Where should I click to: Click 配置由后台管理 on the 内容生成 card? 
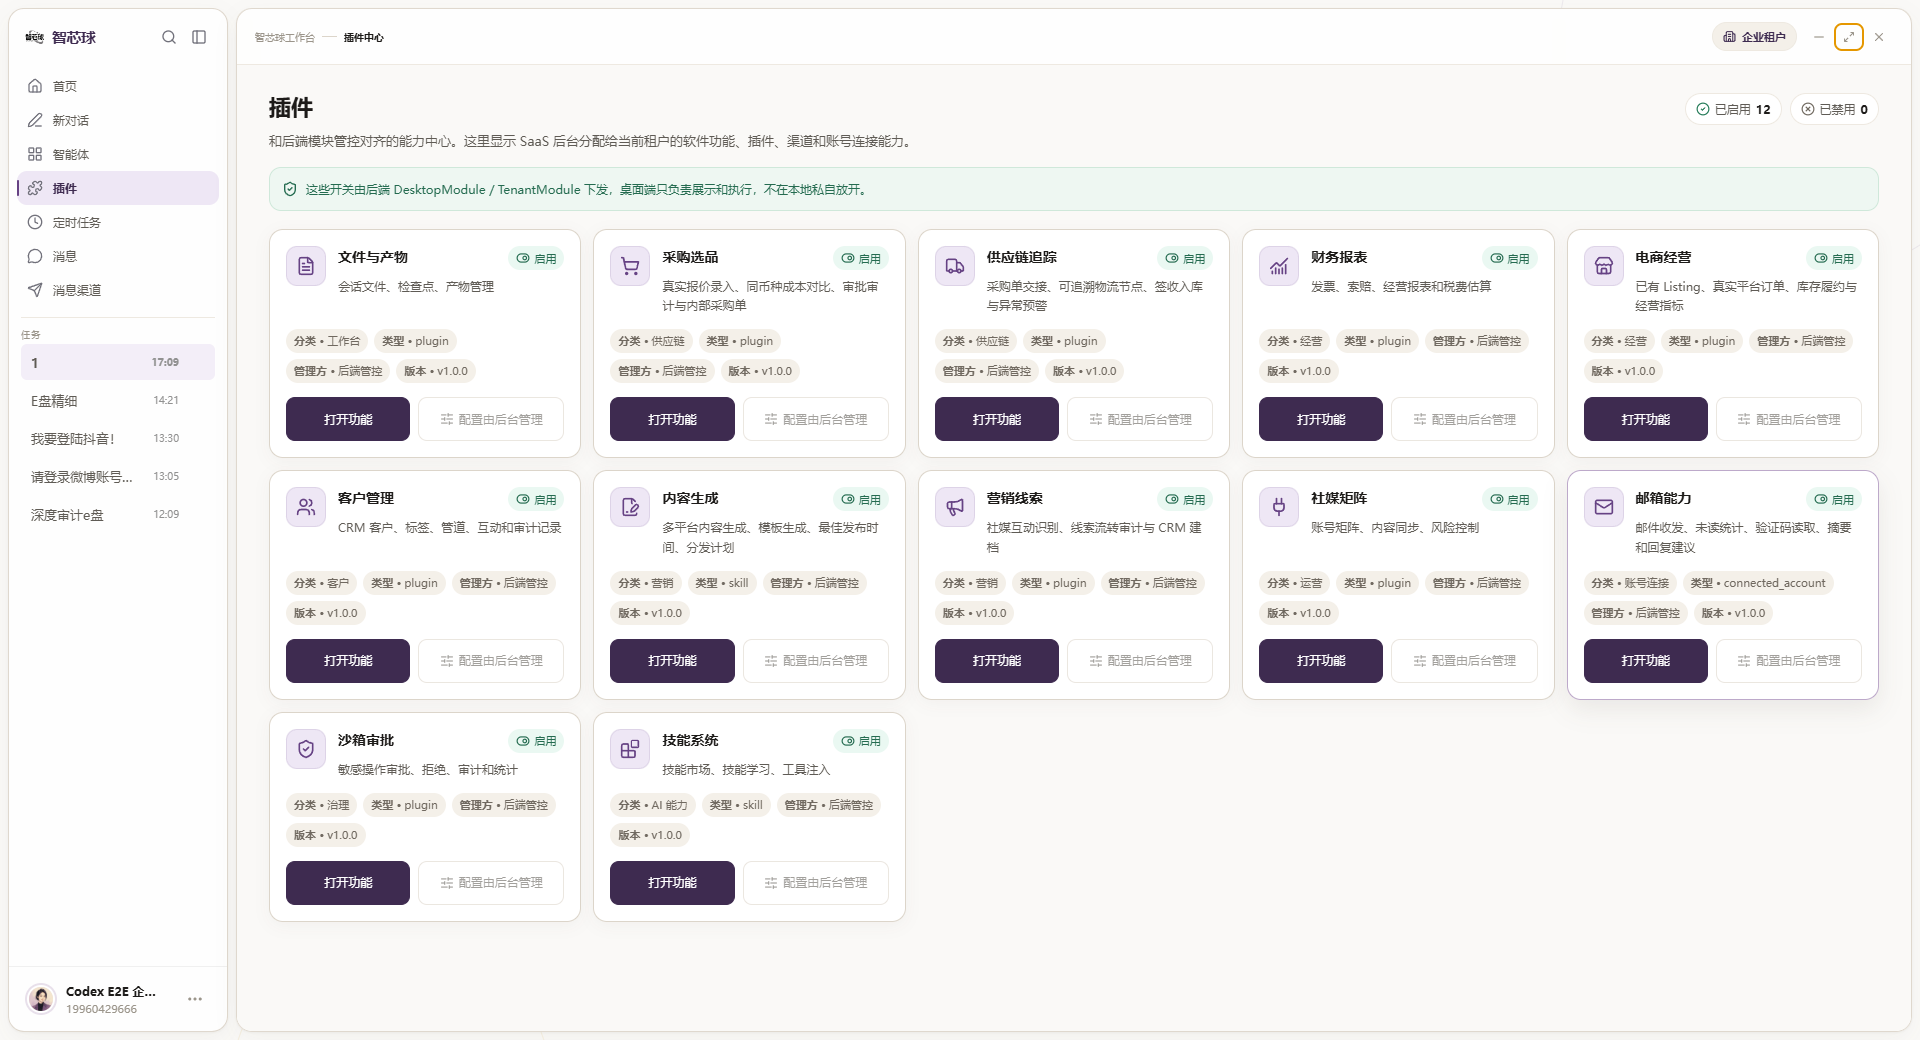(x=816, y=661)
